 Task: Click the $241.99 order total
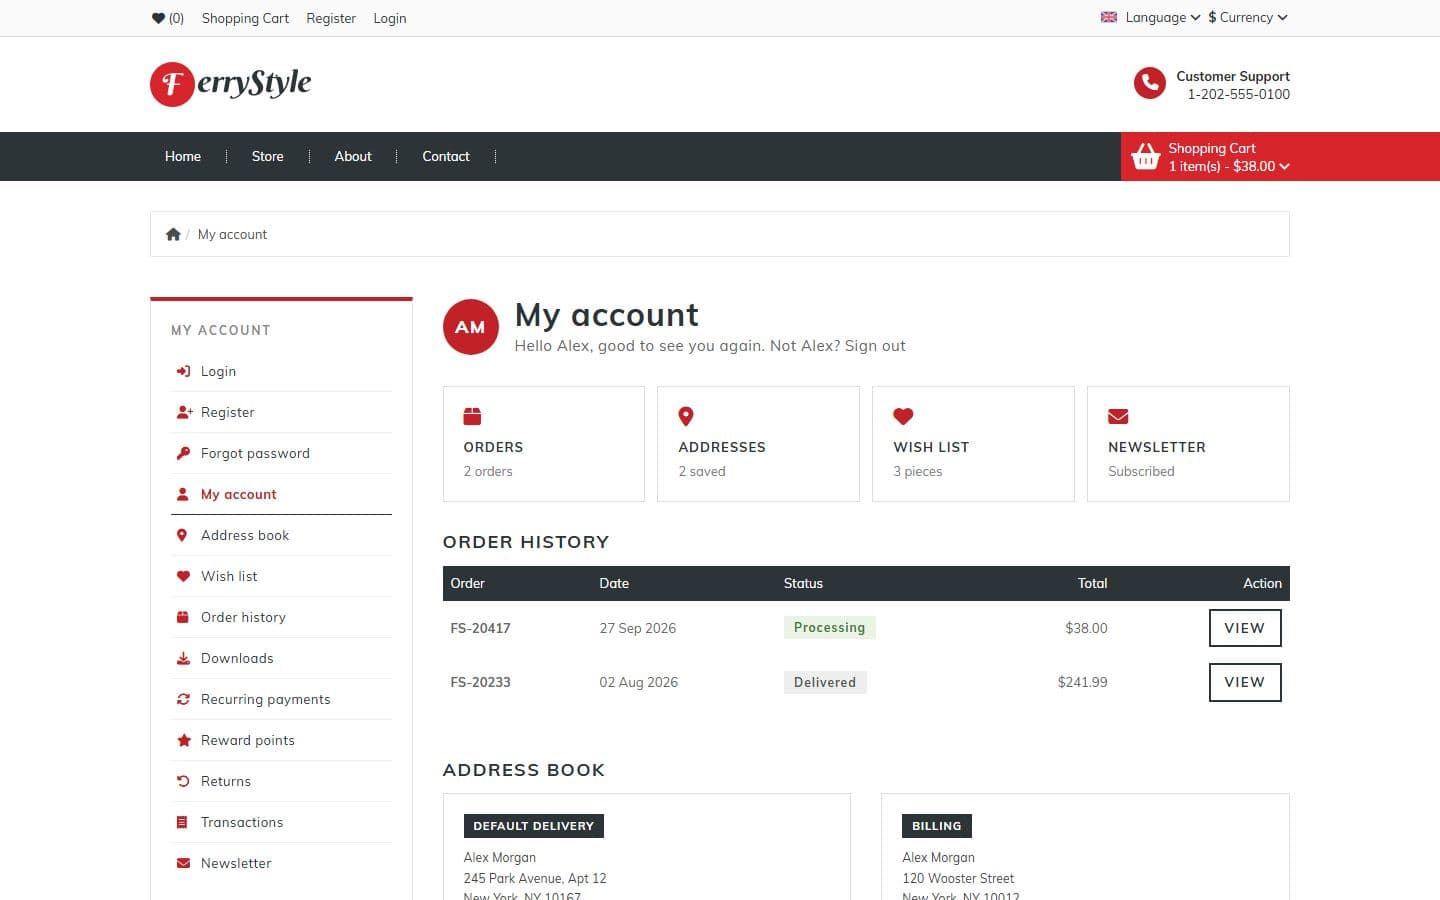[x=1083, y=682]
